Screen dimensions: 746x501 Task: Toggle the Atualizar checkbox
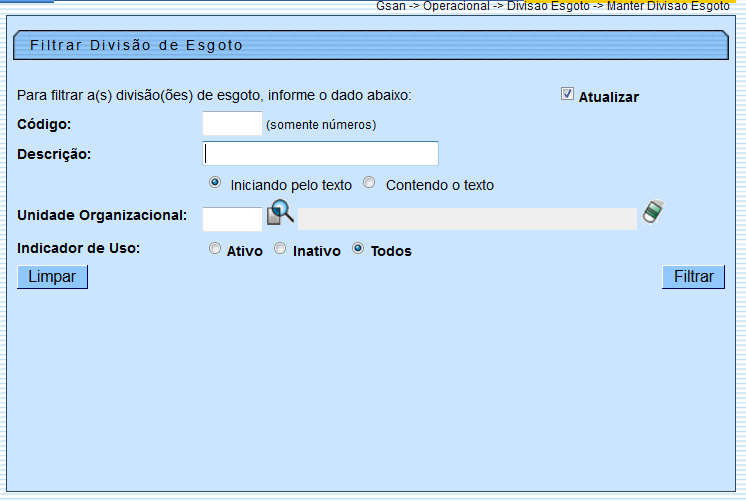pos(567,94)
